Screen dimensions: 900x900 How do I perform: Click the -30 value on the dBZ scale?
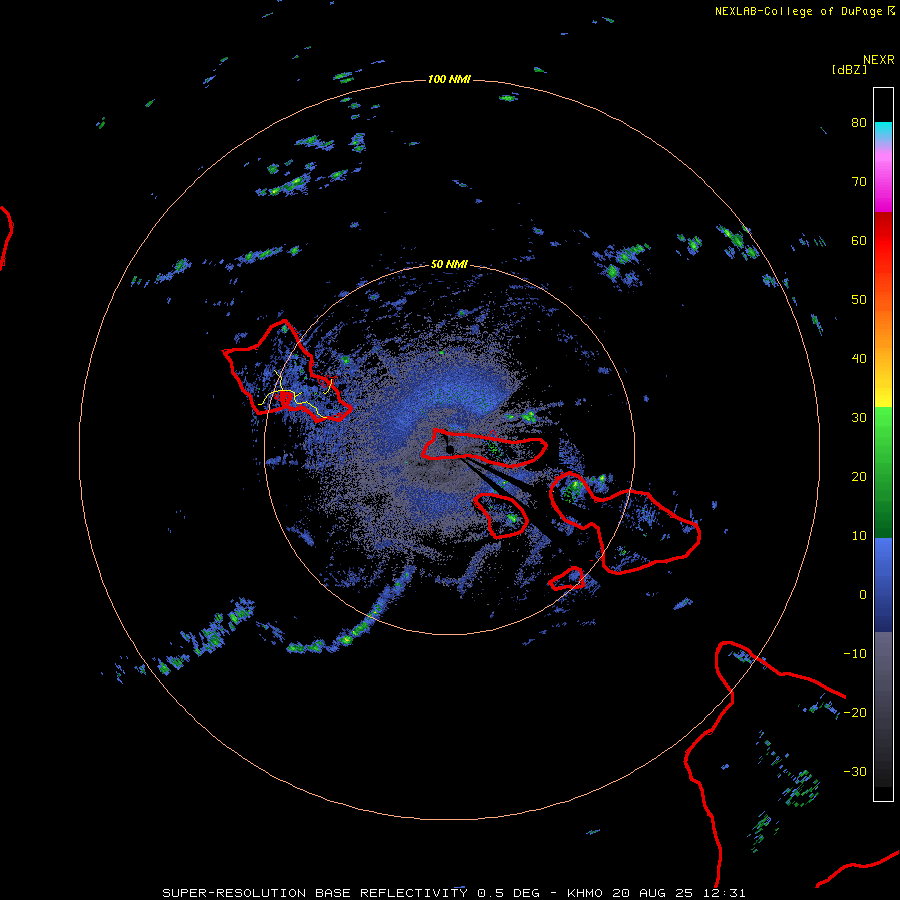[x=855, y=772]
